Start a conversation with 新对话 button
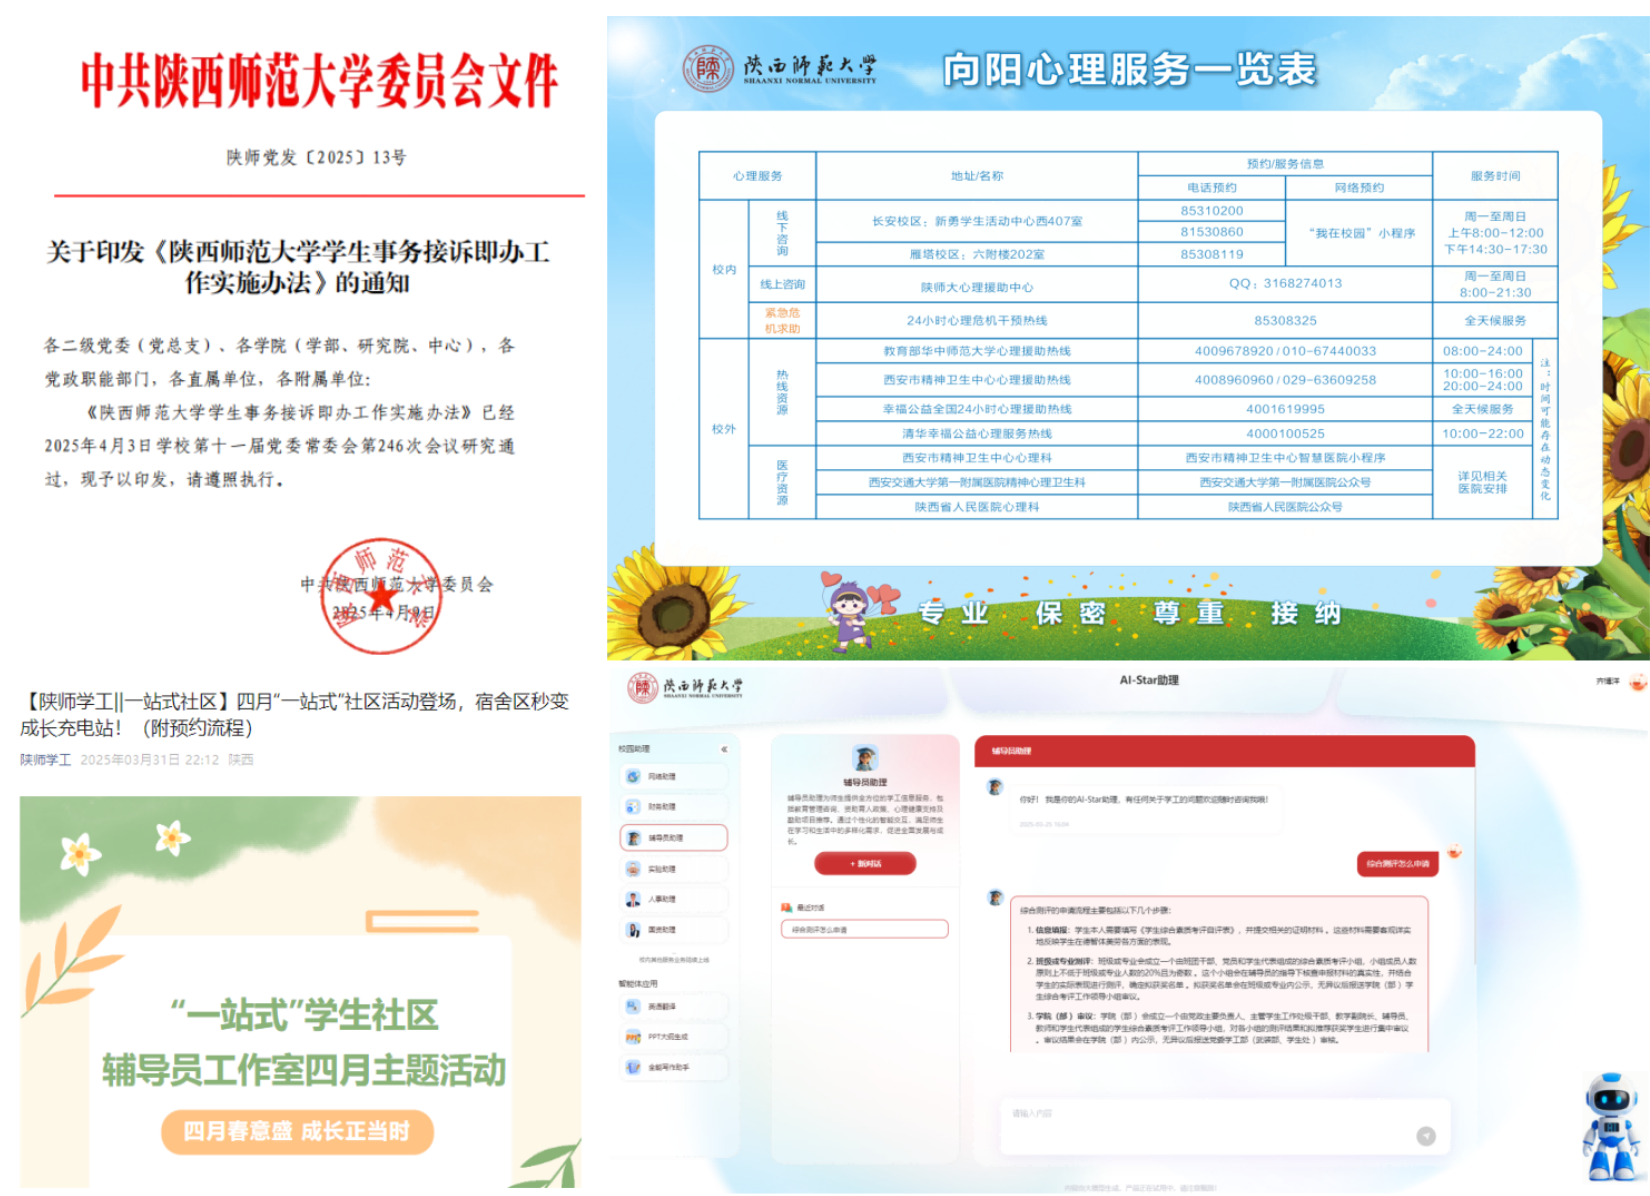 [865, 863]
